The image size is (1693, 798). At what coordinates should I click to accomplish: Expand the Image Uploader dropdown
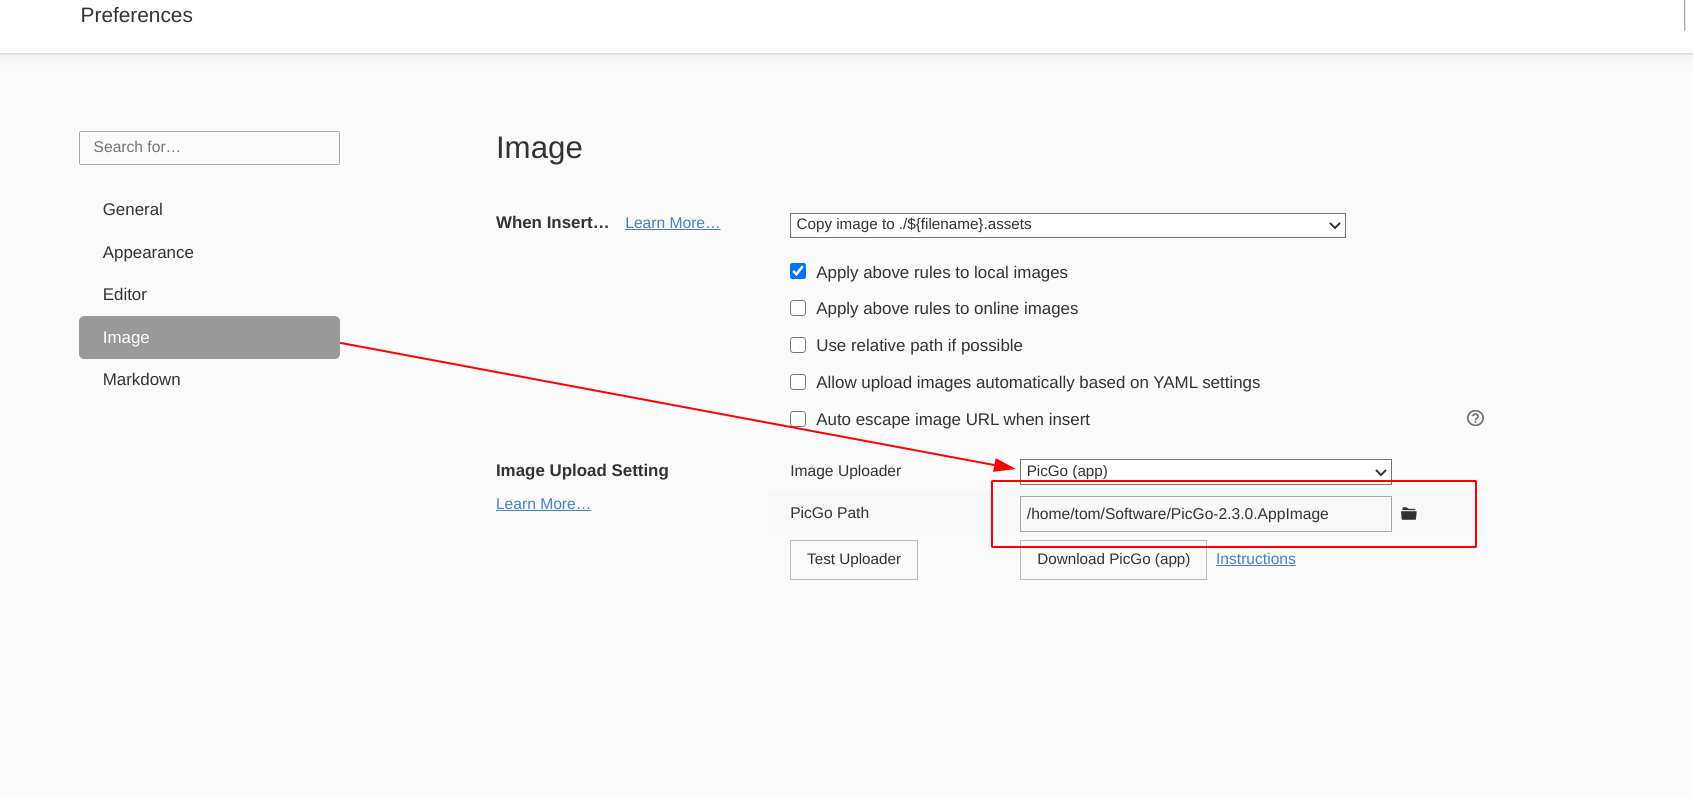coord(1205,471)
